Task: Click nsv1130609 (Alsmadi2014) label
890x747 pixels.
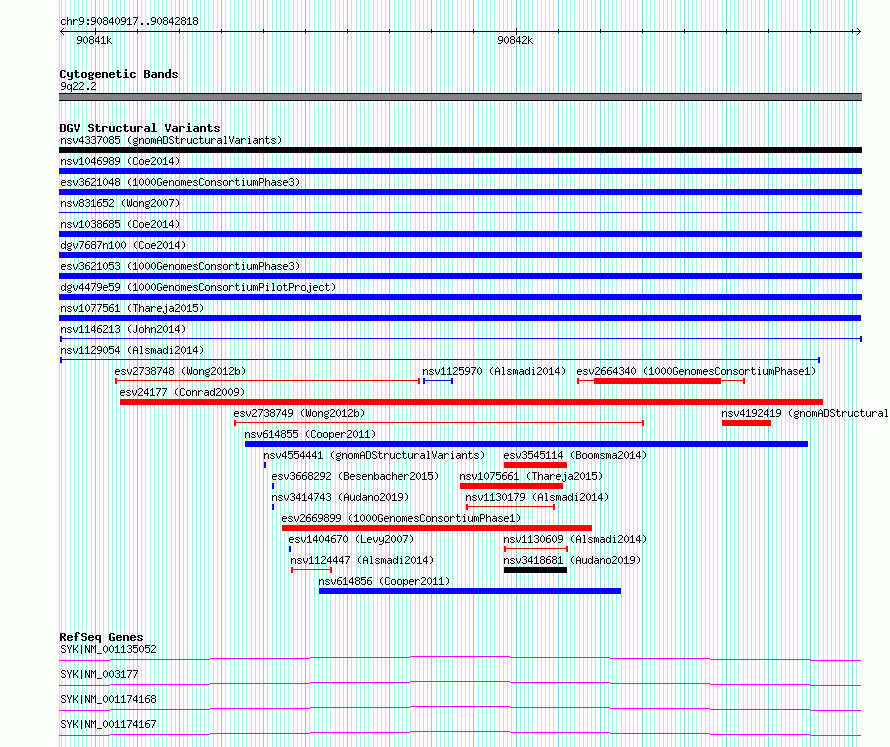Action: (575, 539)
